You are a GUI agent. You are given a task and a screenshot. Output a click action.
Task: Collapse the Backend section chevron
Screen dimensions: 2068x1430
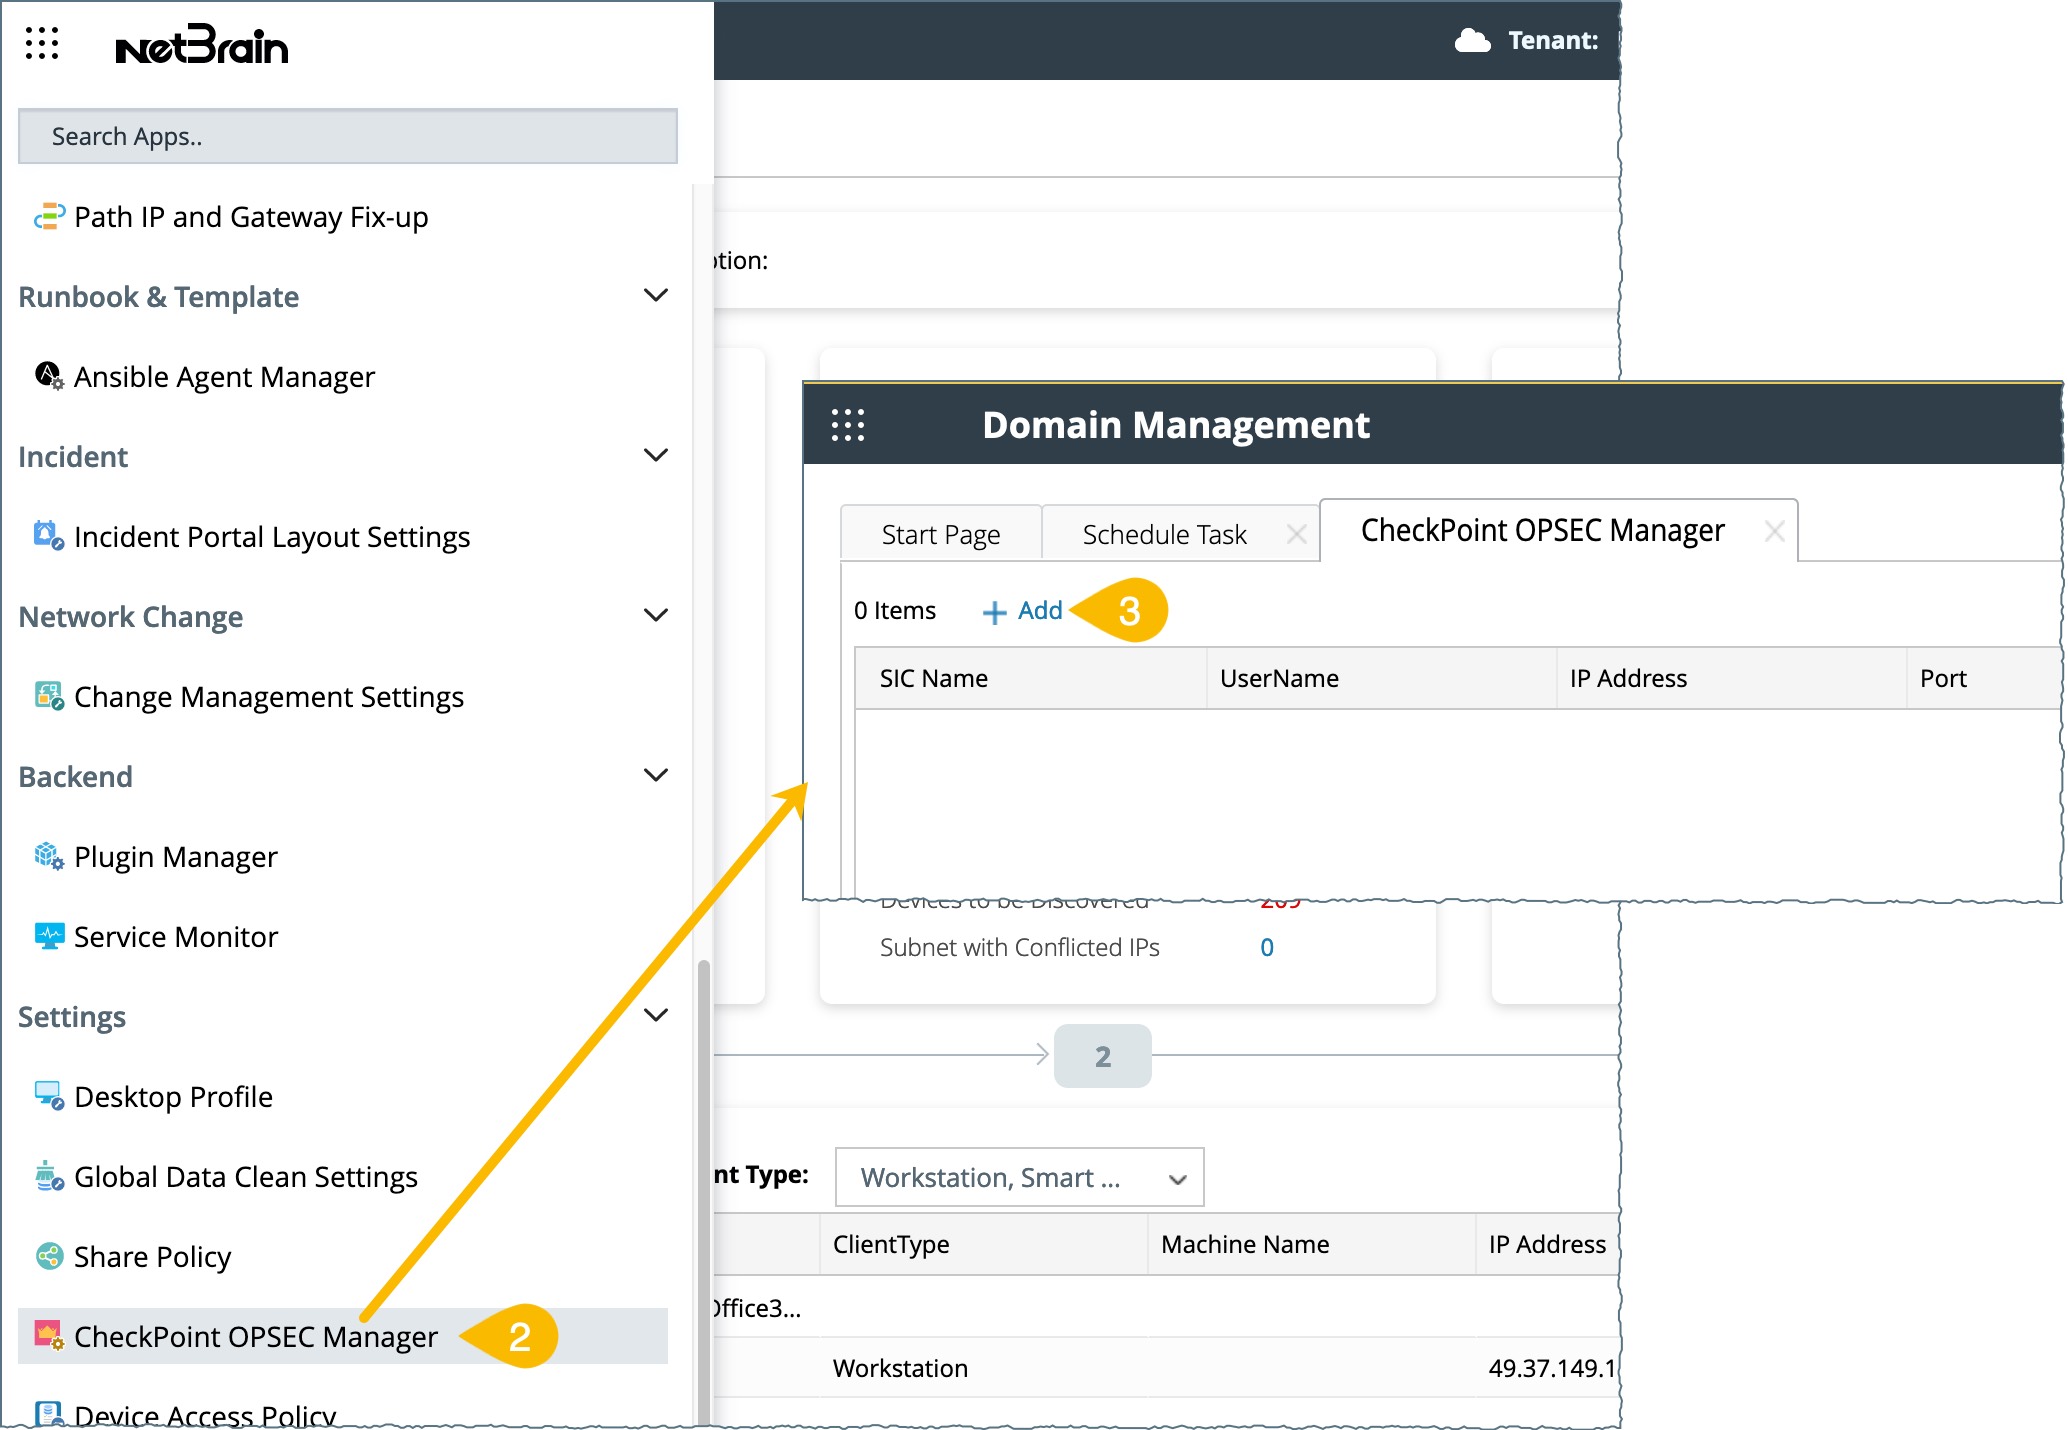656,776
